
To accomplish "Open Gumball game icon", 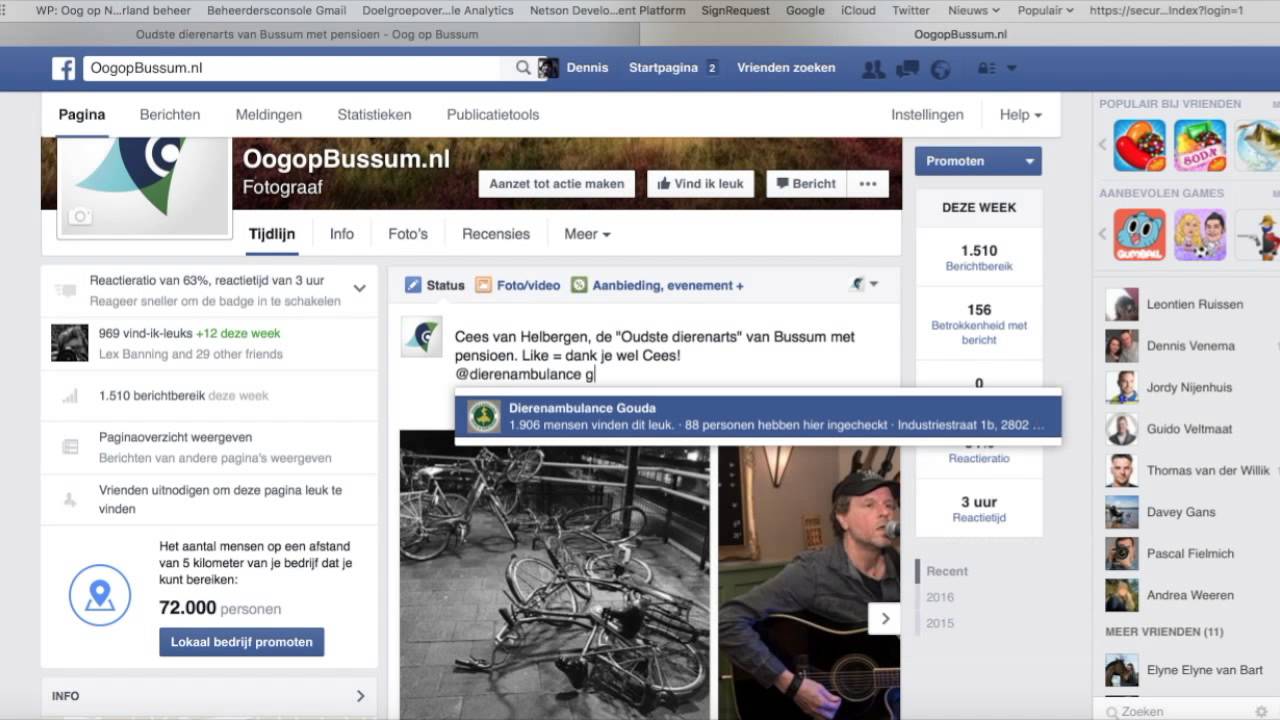I will (x=1140, y=235).
